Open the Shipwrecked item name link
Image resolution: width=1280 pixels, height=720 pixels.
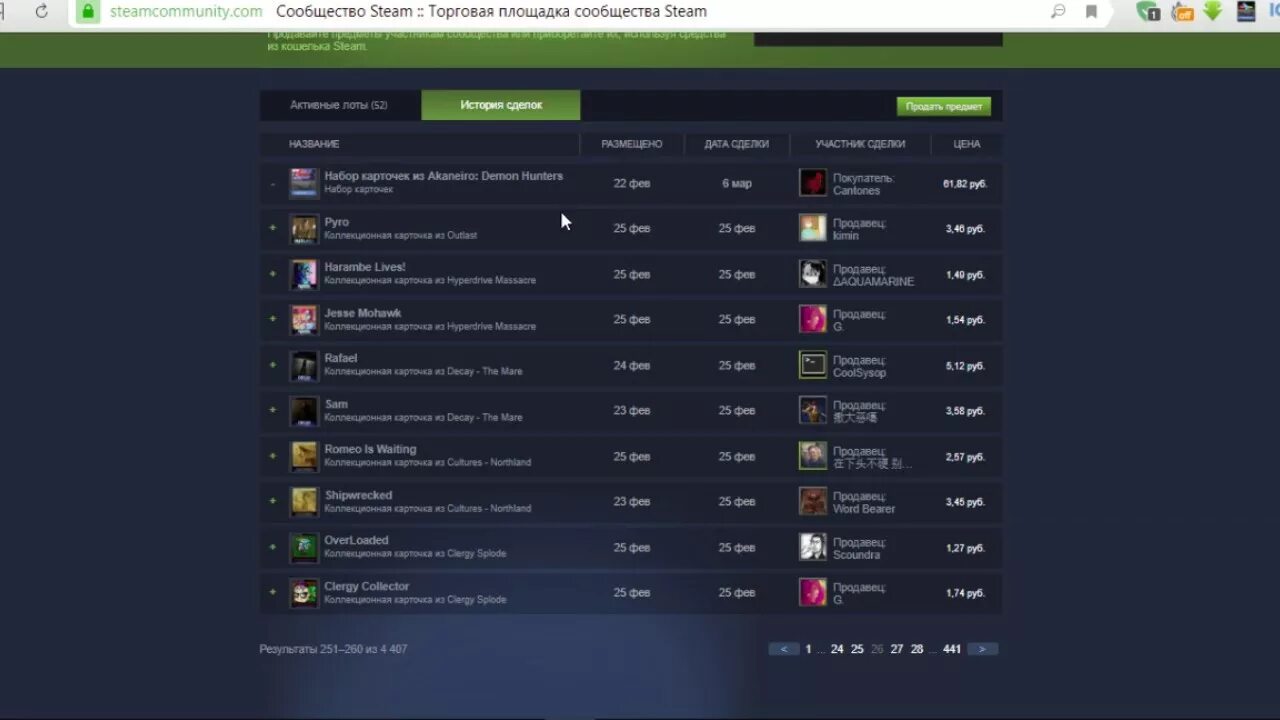(358, 495)
